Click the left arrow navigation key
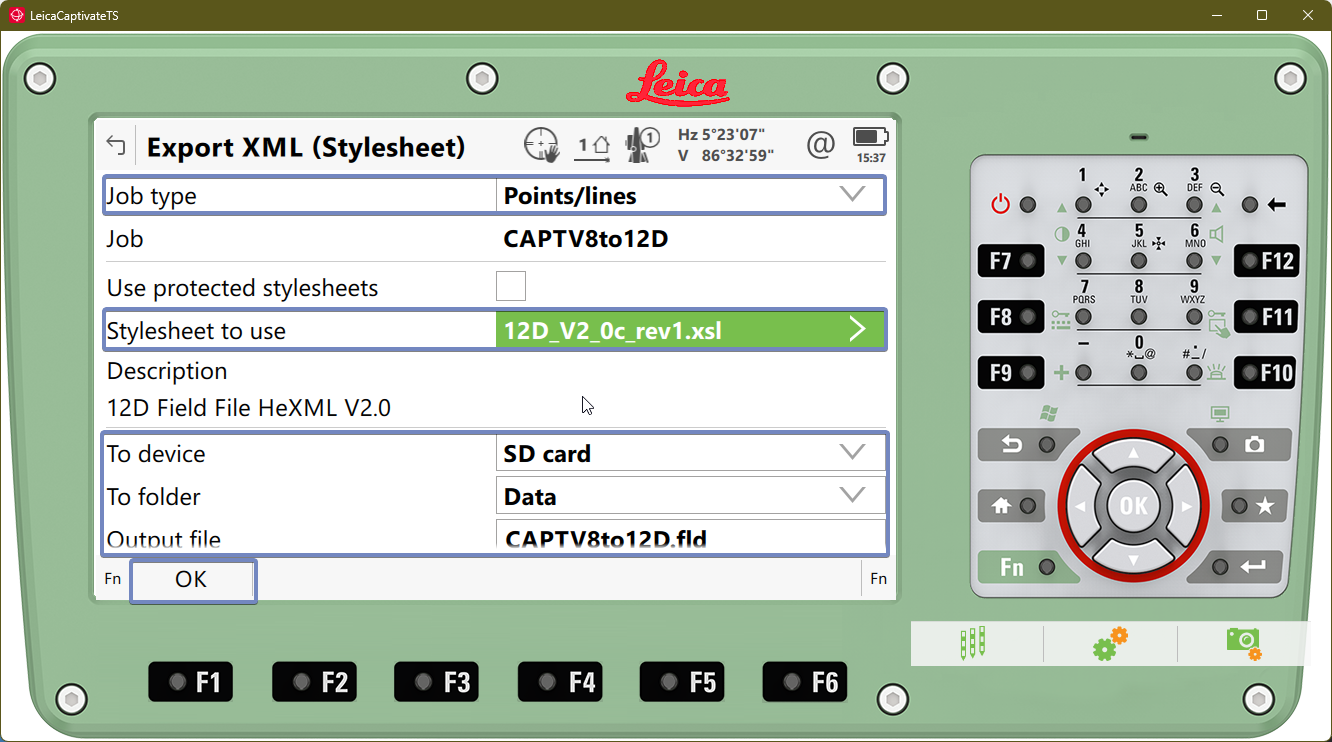The image size is (1332, 742). pyautogui.click(x=1081, y=507)
